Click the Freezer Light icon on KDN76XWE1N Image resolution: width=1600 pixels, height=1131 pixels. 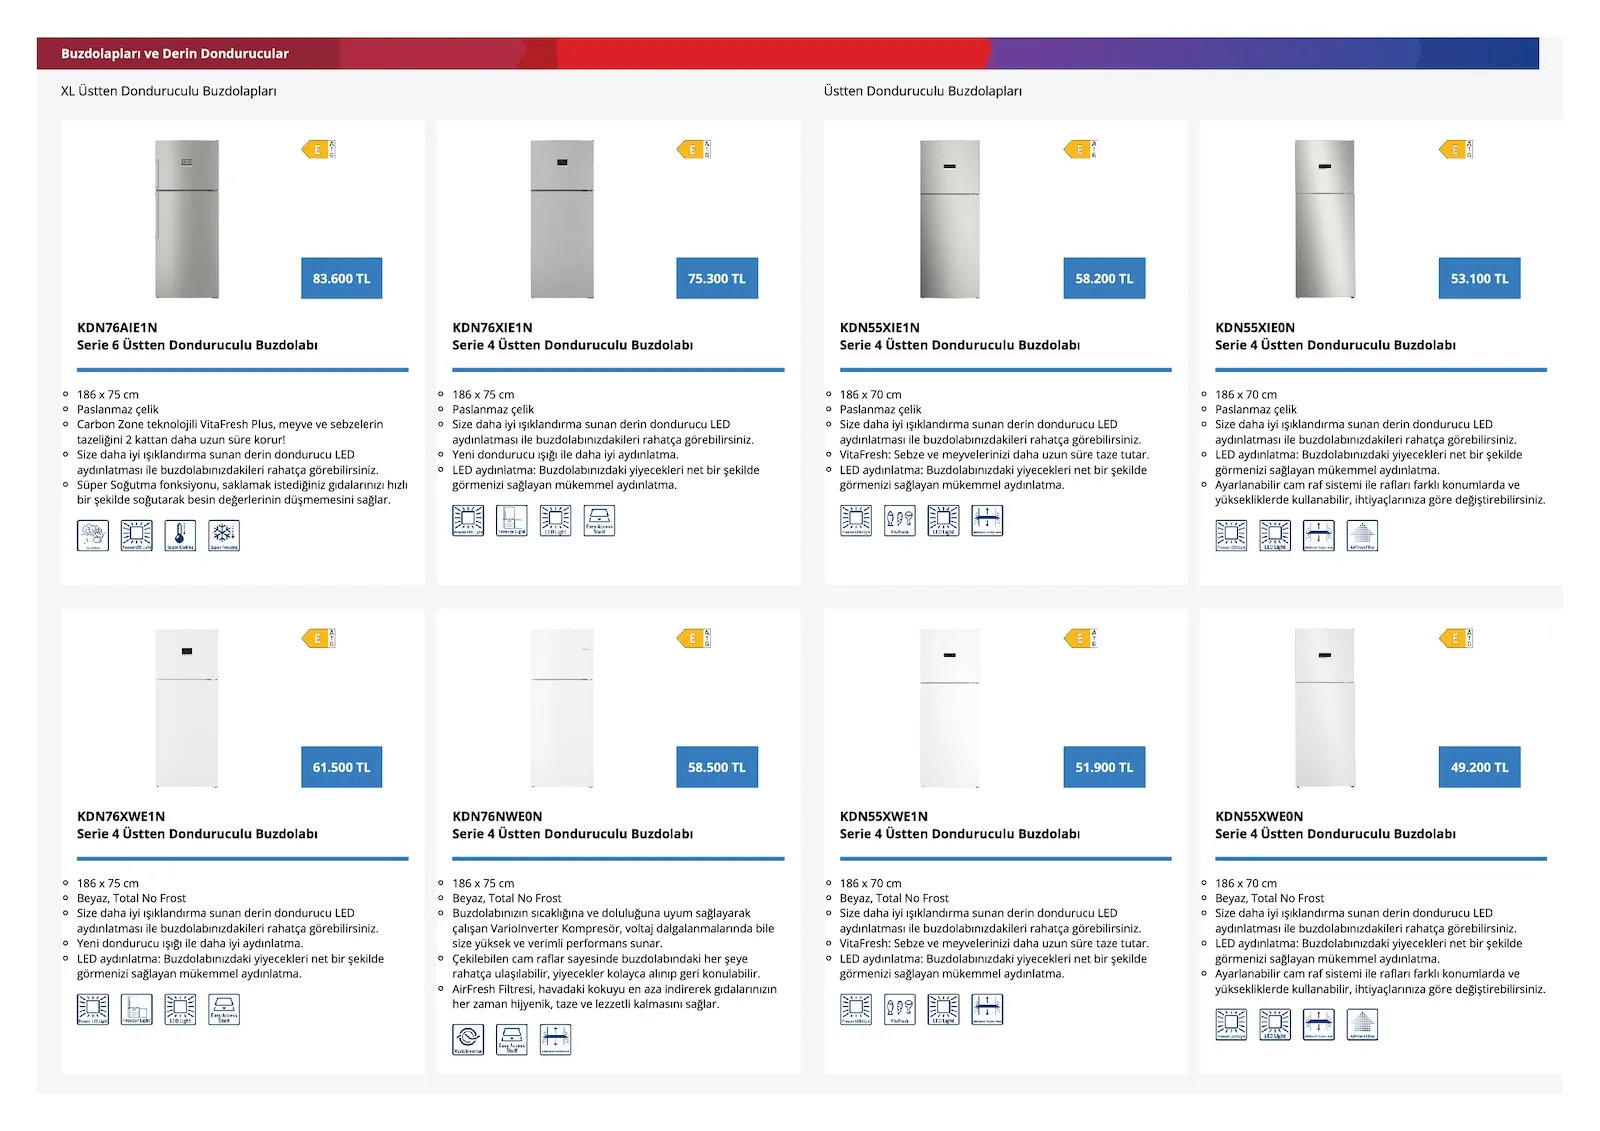click(137, 1010)
